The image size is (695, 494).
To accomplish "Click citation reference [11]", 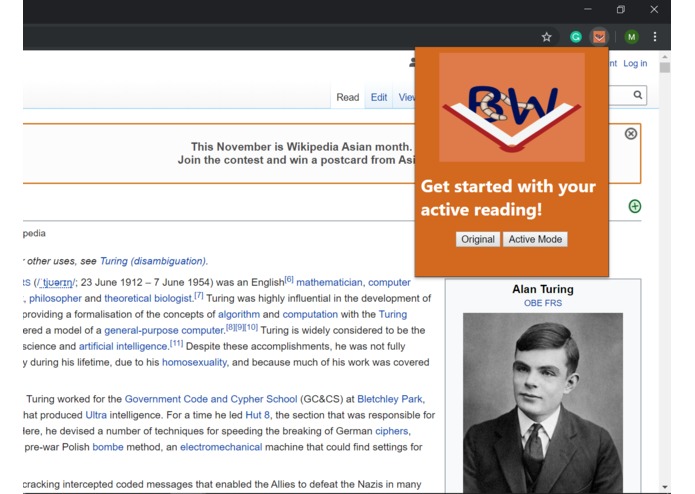I will [176, 343].
